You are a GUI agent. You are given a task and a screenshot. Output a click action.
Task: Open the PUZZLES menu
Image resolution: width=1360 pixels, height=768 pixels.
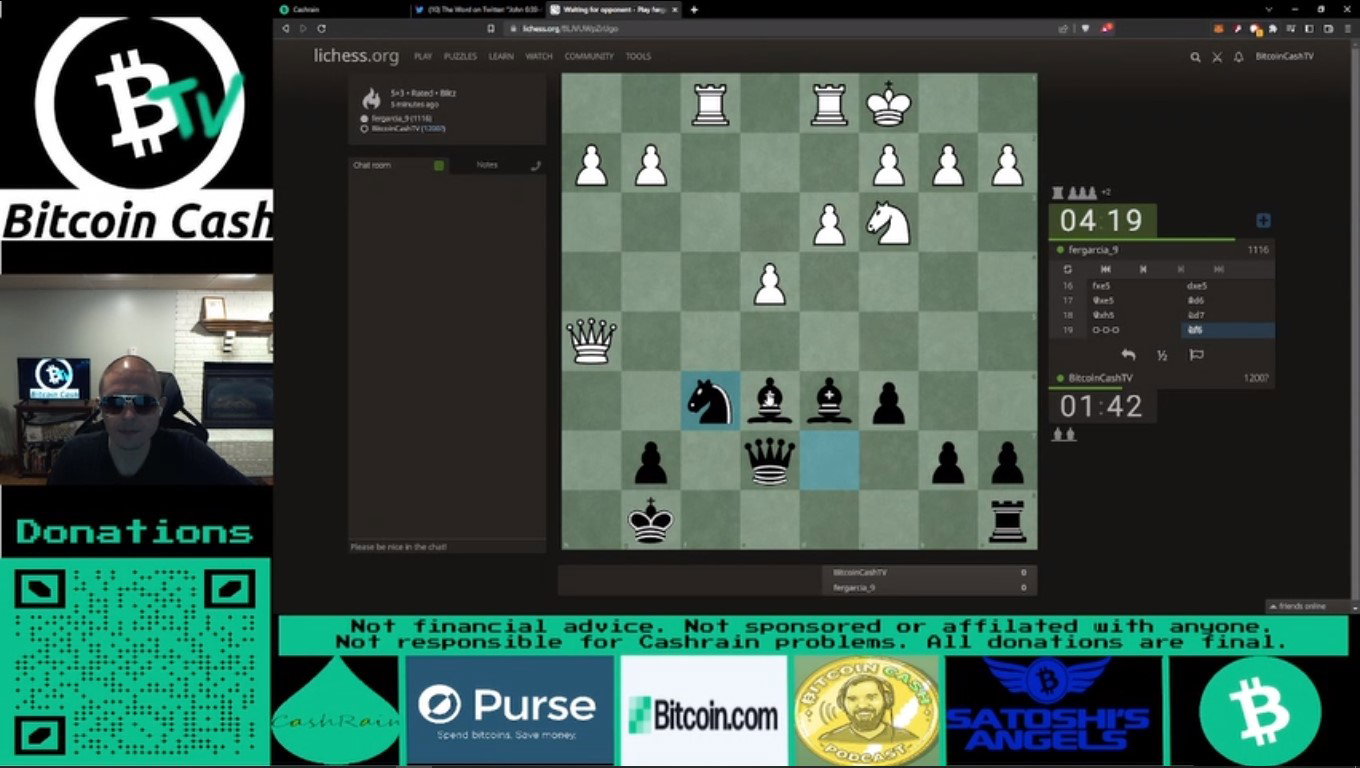pos(460,57)
